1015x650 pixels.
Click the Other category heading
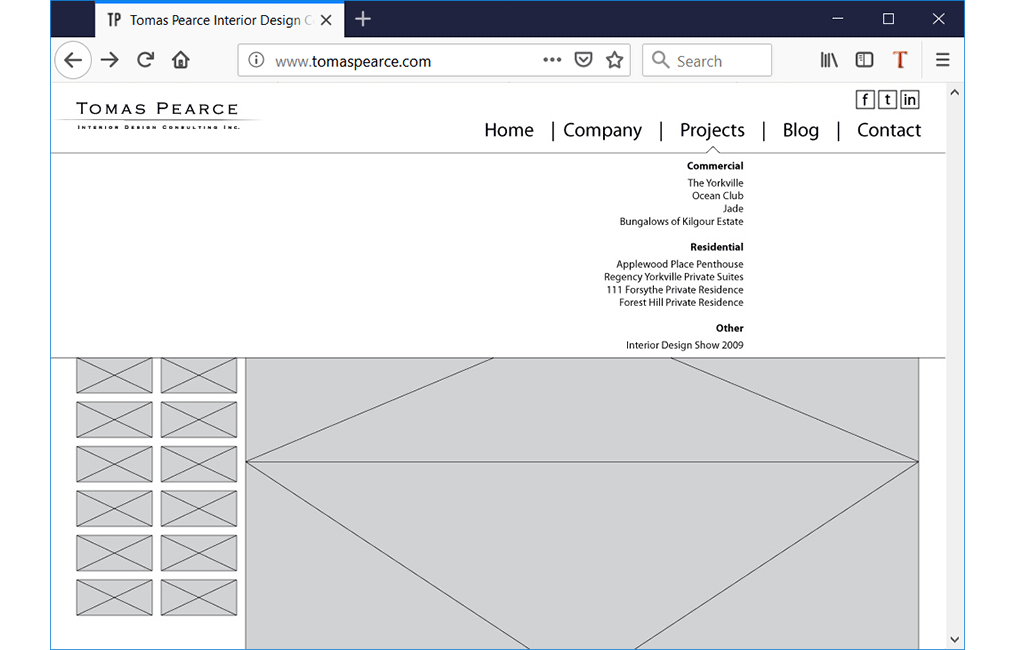click(730, 328)
